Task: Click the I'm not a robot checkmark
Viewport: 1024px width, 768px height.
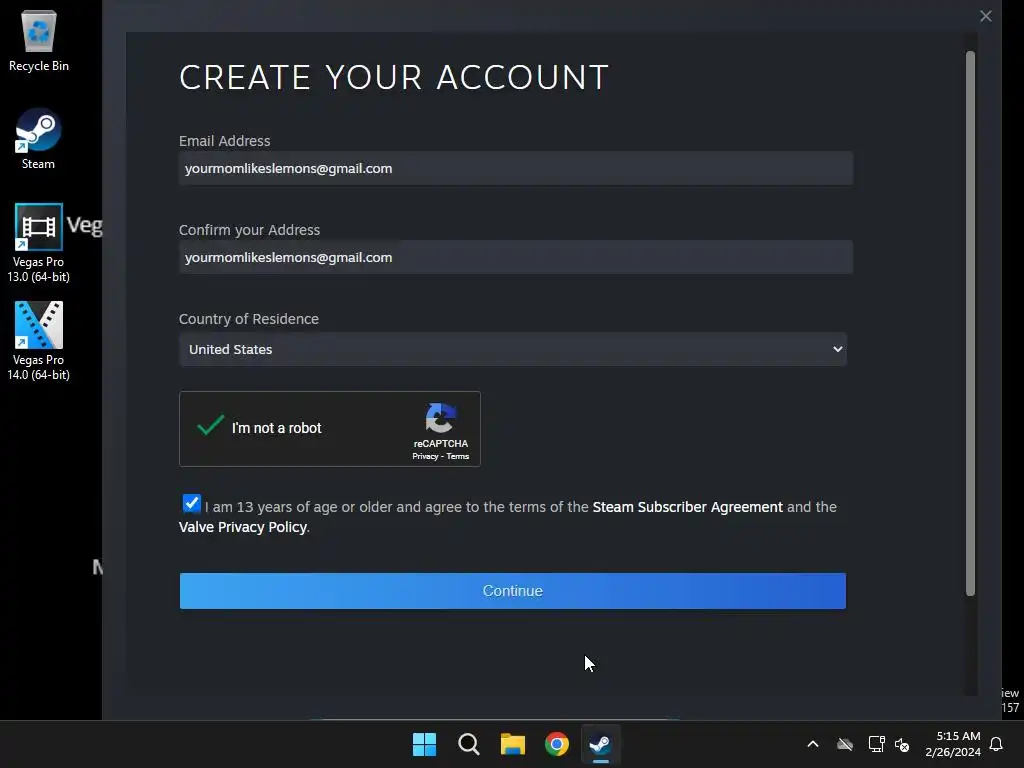Action: point(210,426)
